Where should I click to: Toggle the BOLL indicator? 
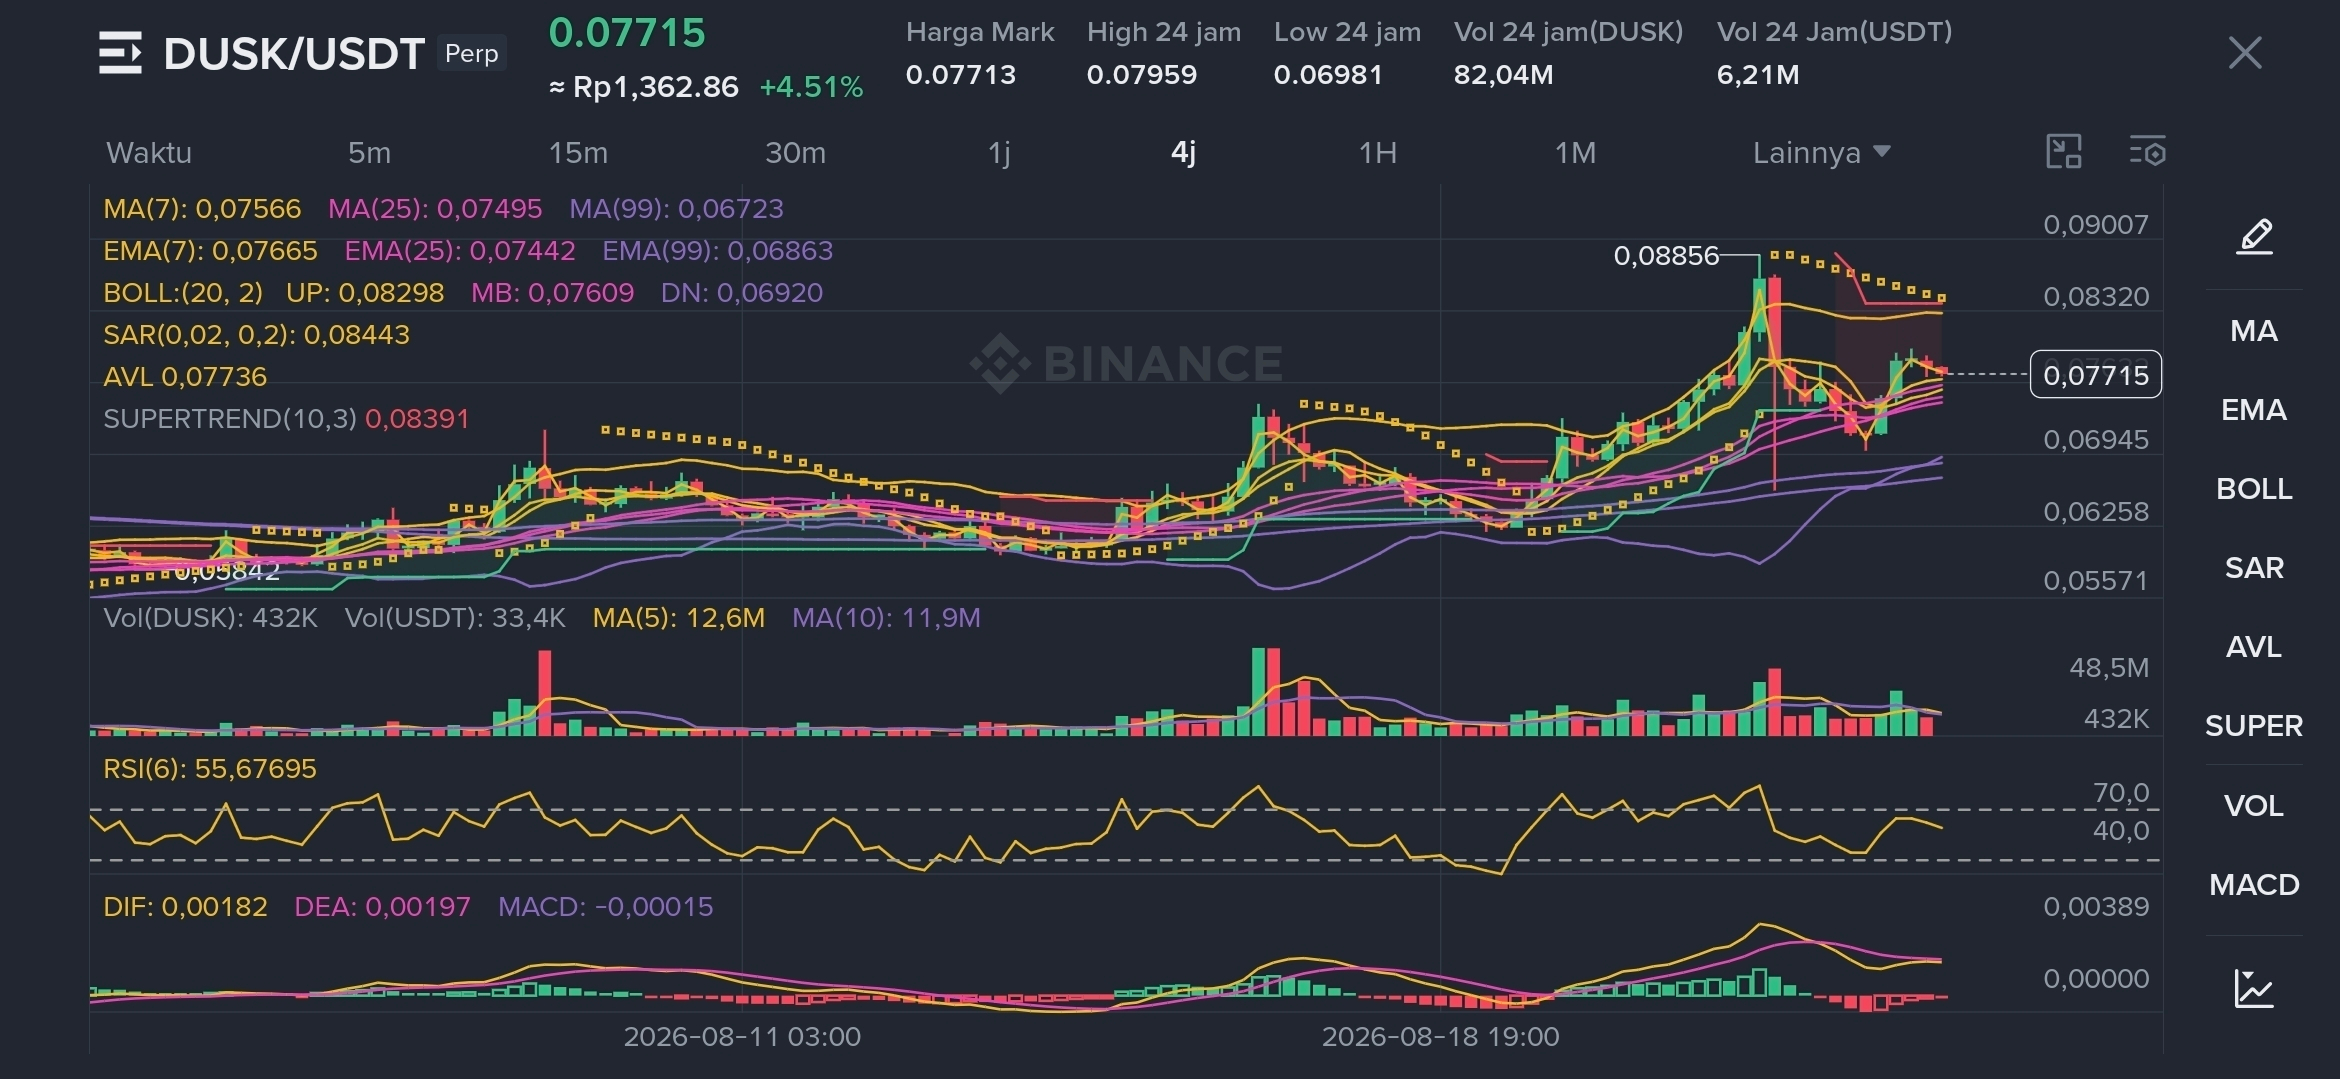click(x=2254, y=489)
